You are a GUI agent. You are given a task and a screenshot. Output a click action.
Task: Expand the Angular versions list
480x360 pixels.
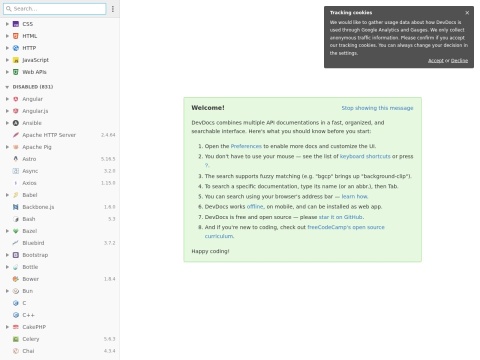pos(7,99)
